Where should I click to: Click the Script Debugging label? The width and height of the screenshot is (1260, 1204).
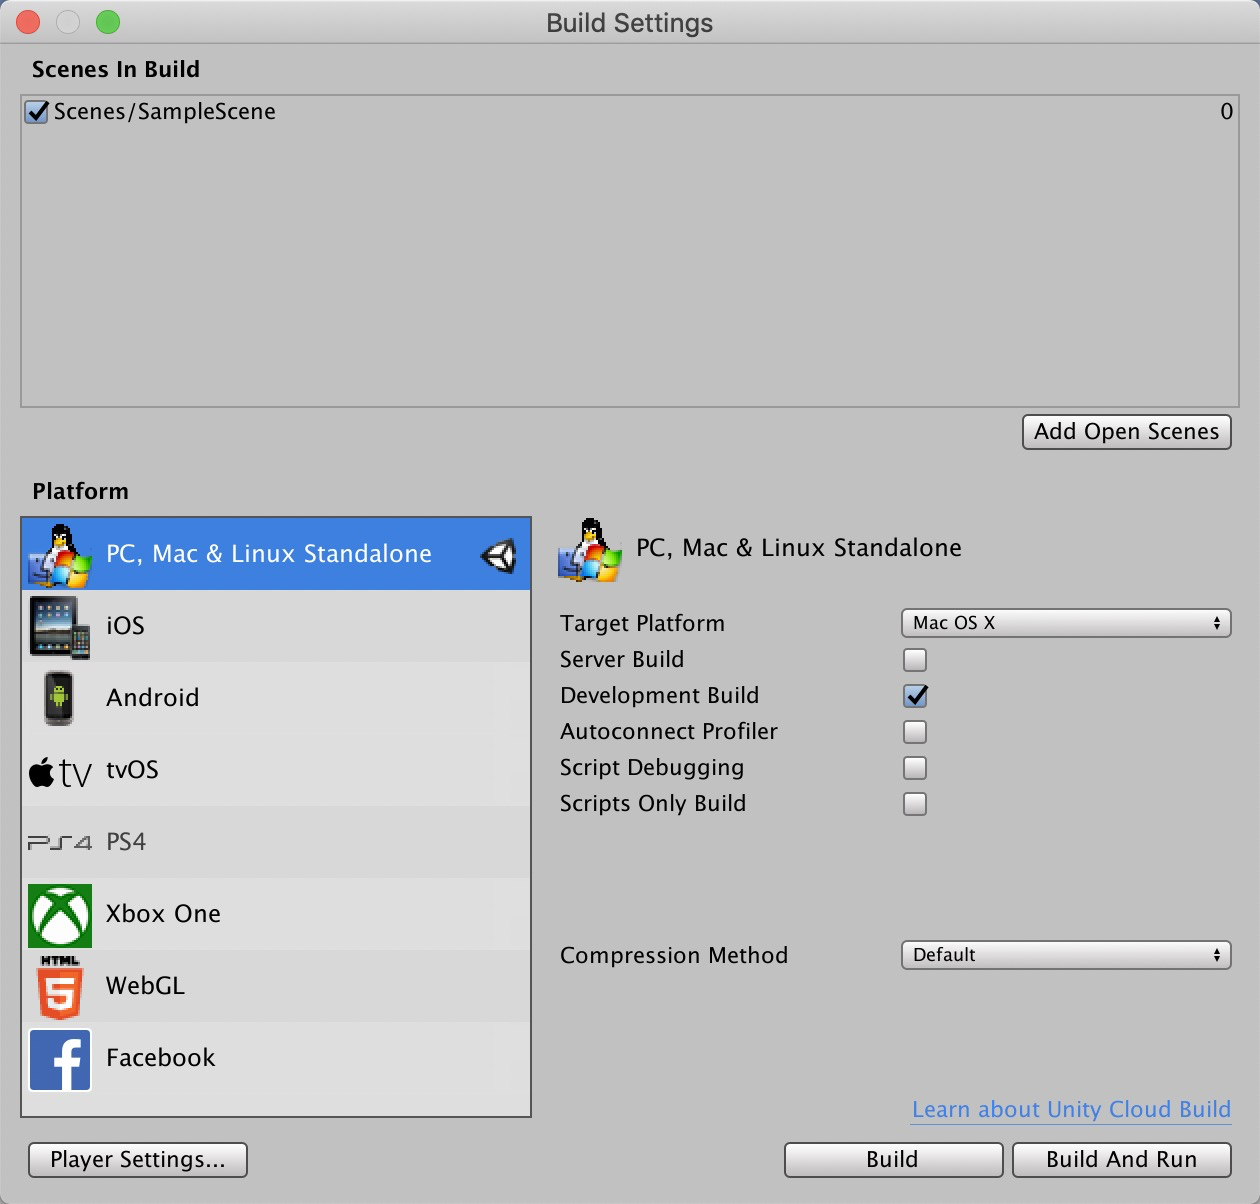tap(652, 768)
